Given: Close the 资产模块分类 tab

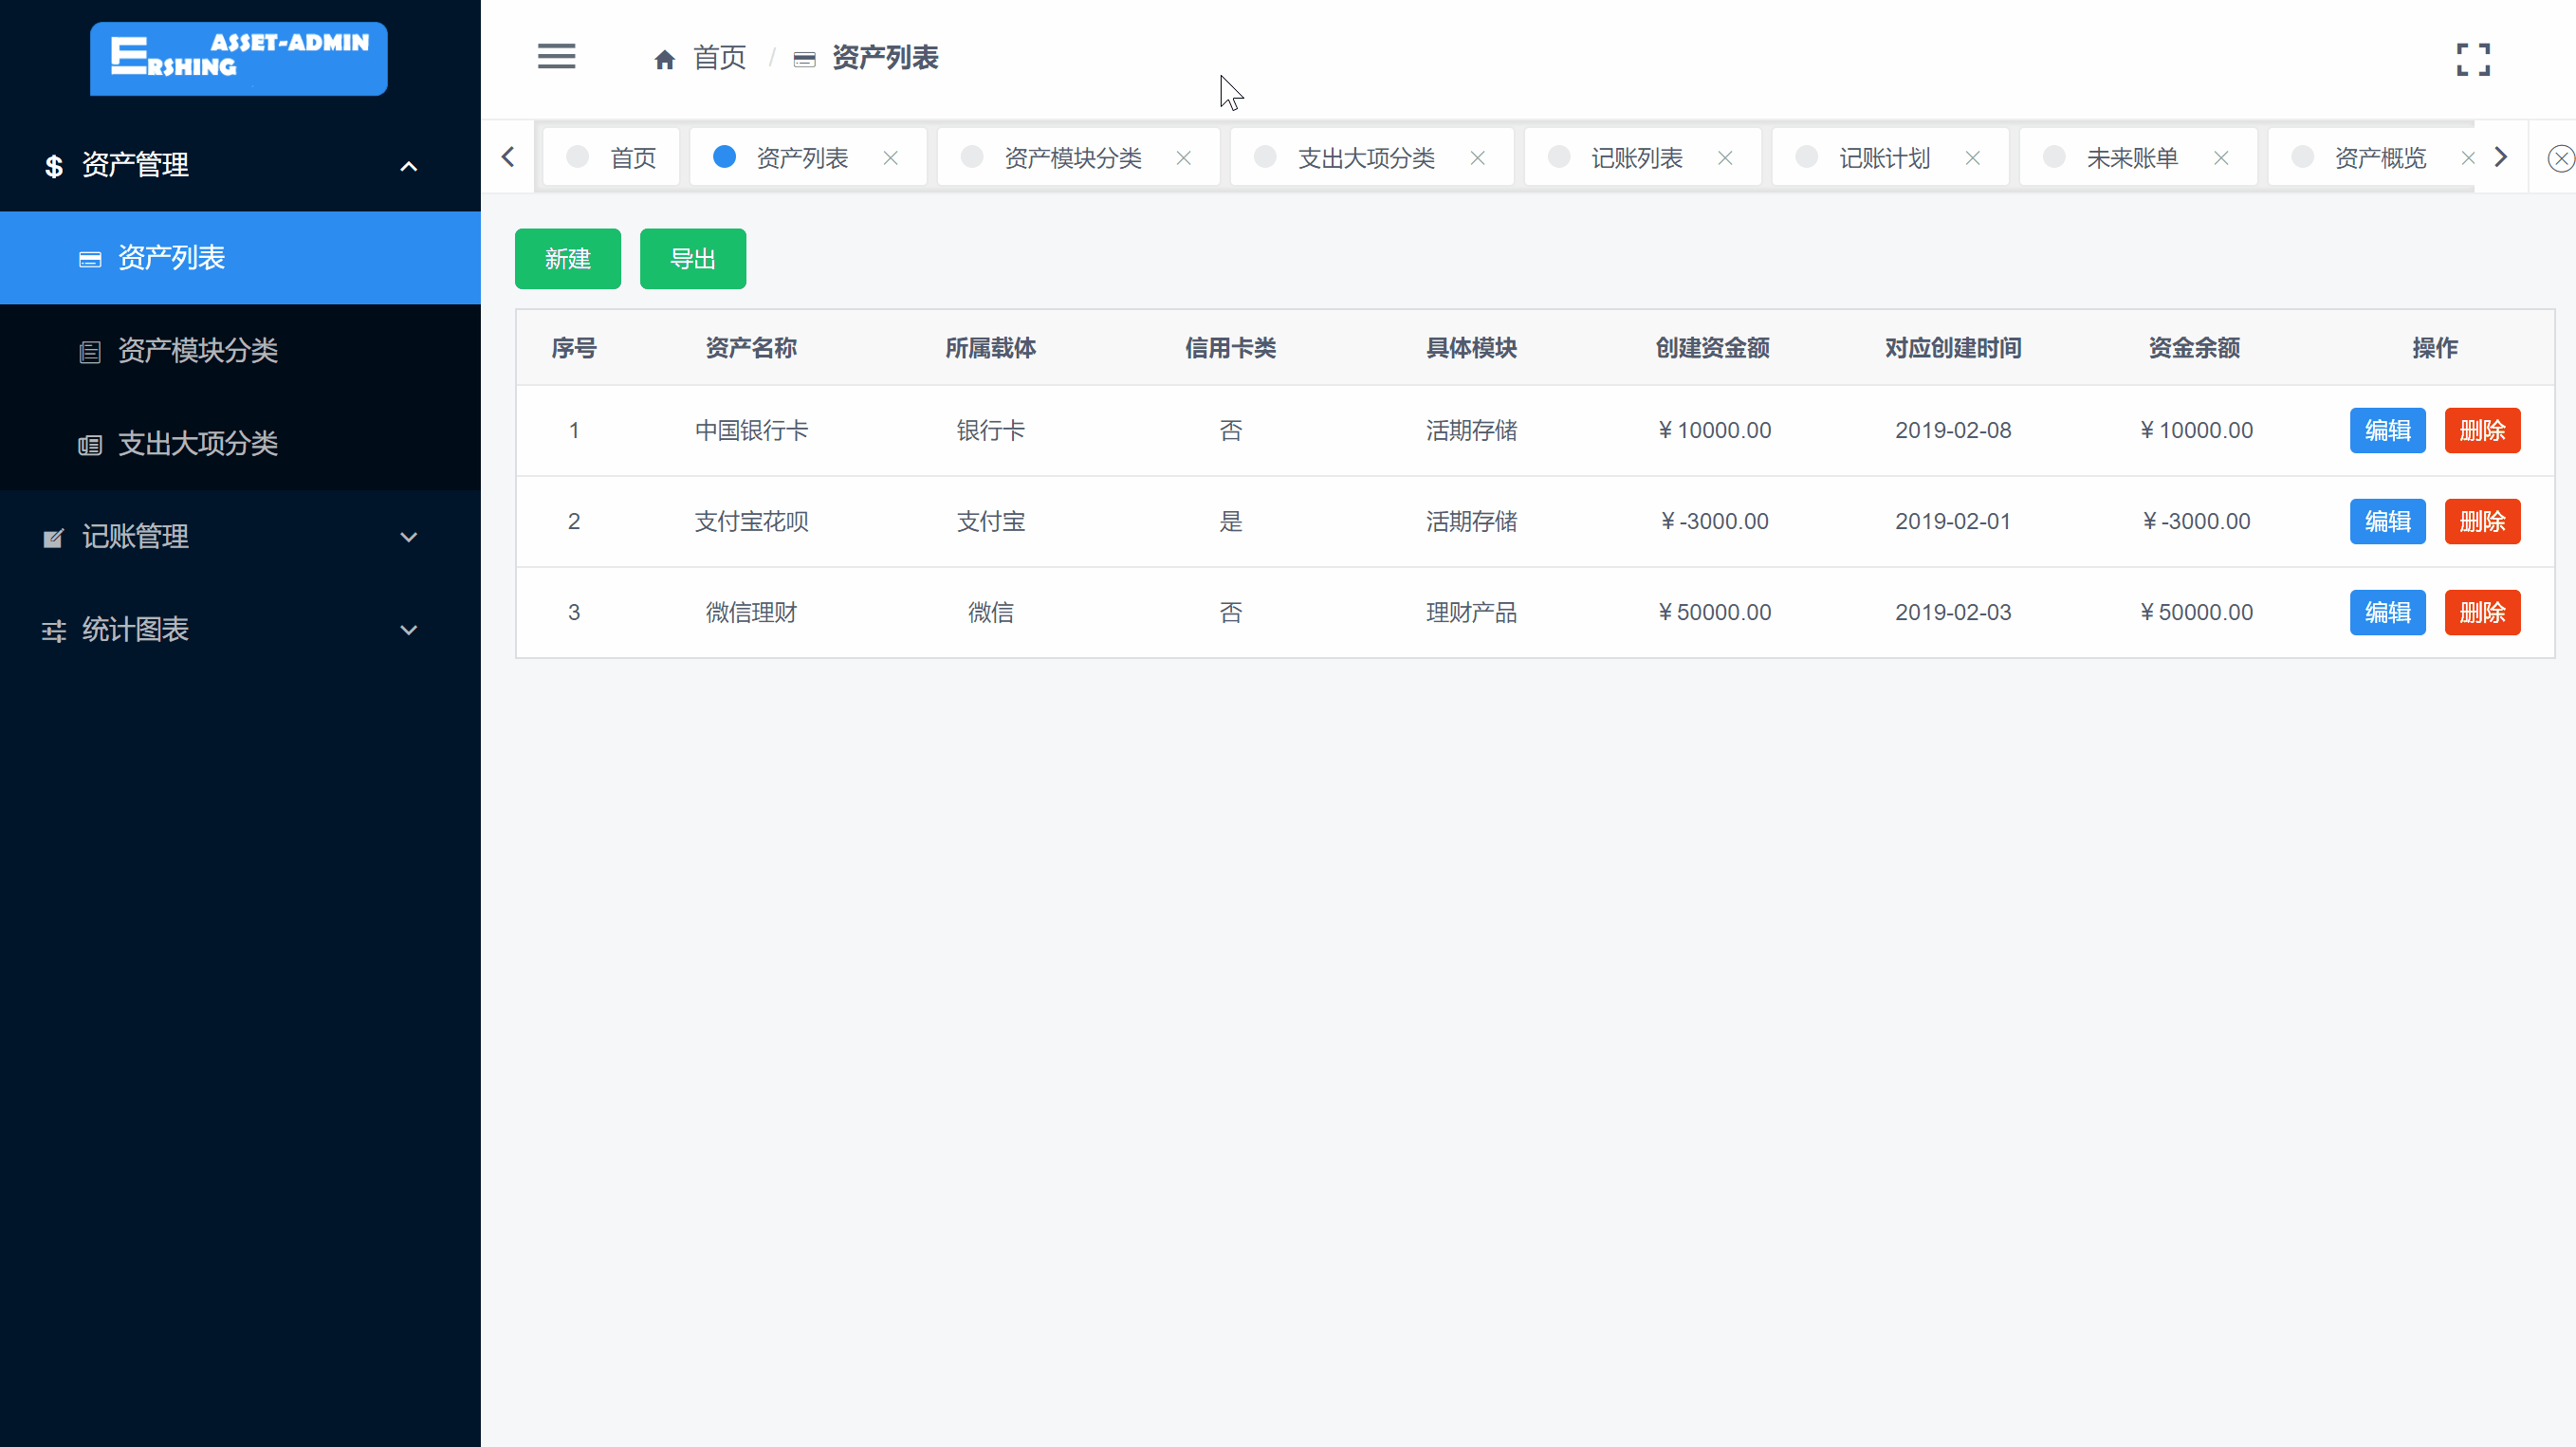Looking at the screenshot, I should 1183,158.
